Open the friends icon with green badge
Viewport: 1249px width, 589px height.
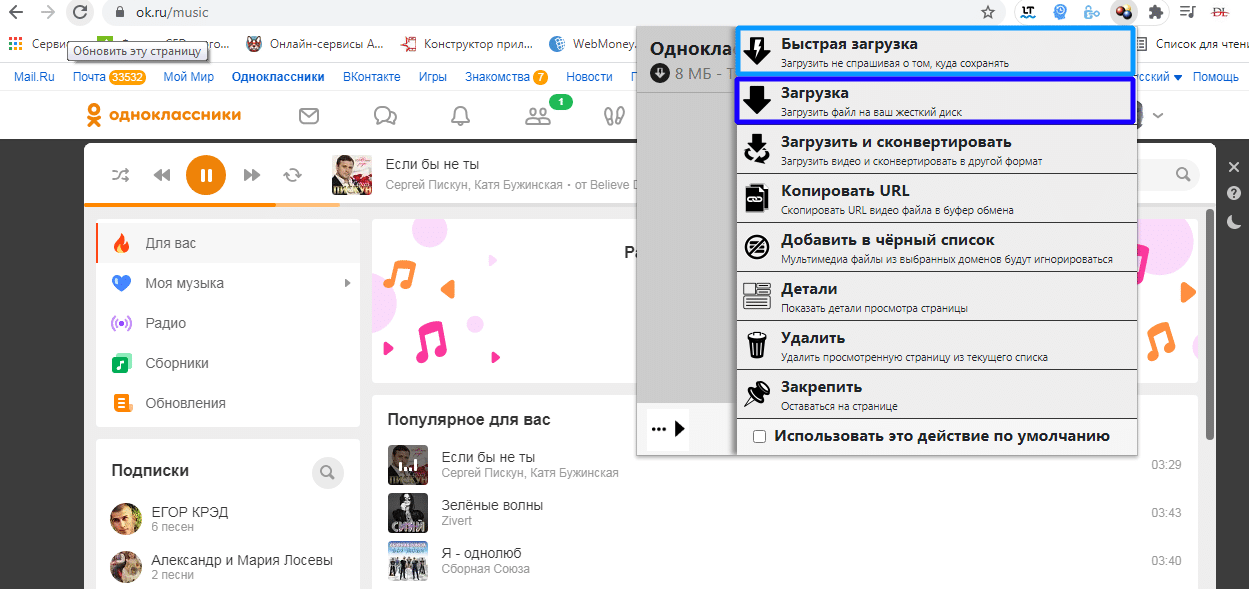tap(538, 116)
